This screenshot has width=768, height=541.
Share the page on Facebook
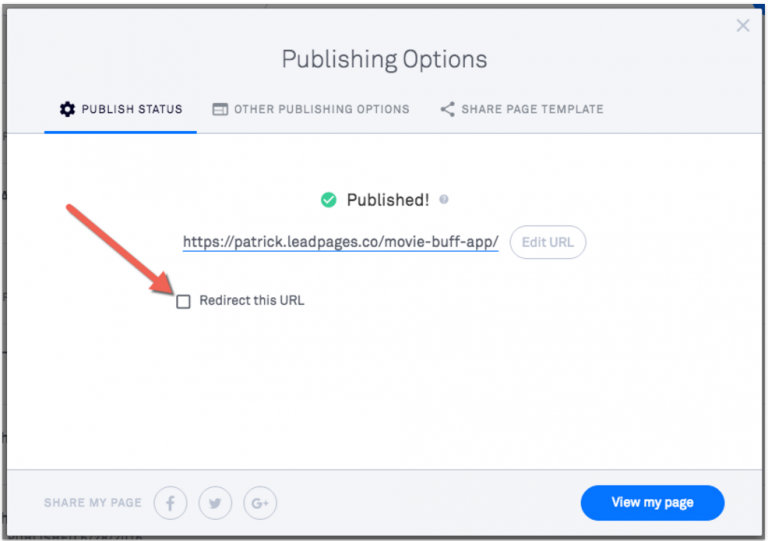coord(170,503)
